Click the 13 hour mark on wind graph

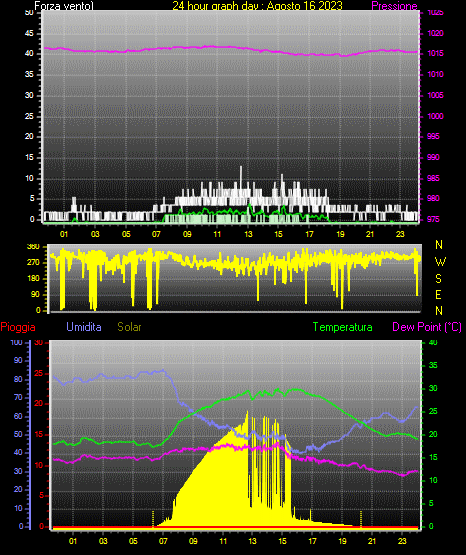click(x=248, y=234)
